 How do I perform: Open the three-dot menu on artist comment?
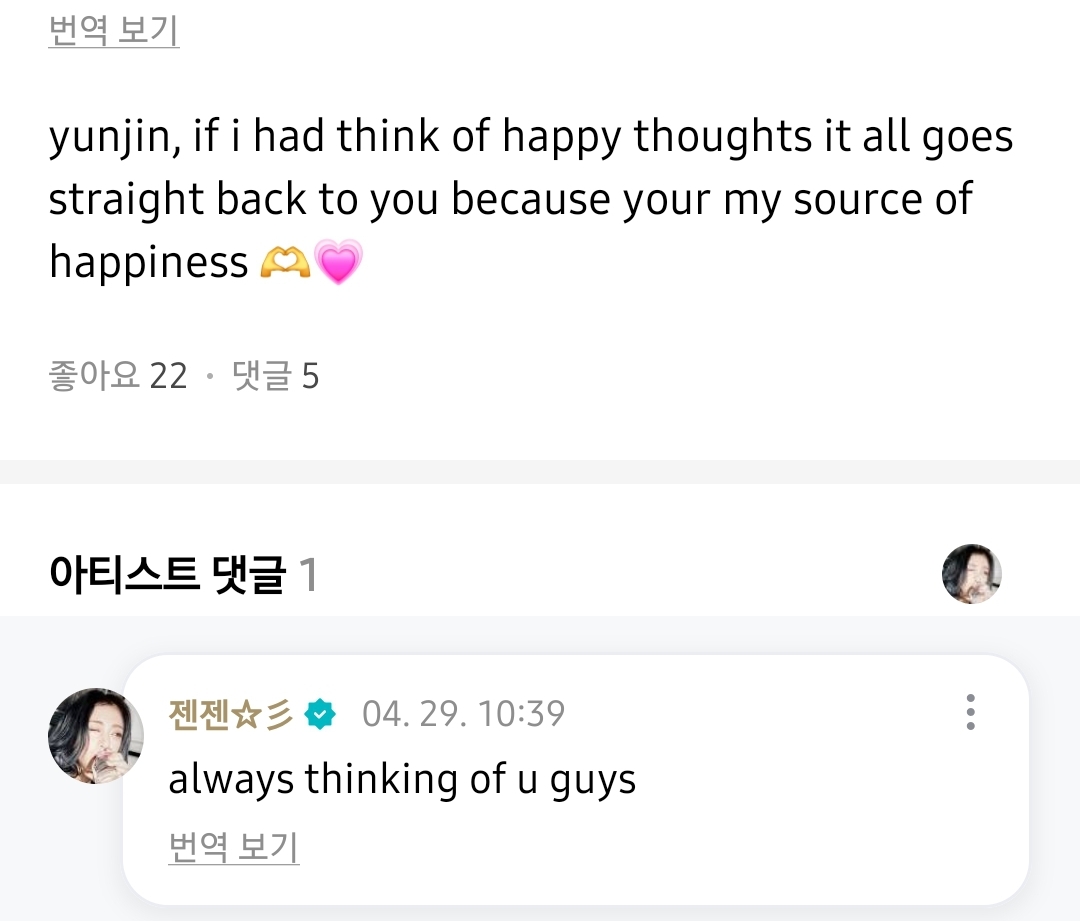[970, 712]
